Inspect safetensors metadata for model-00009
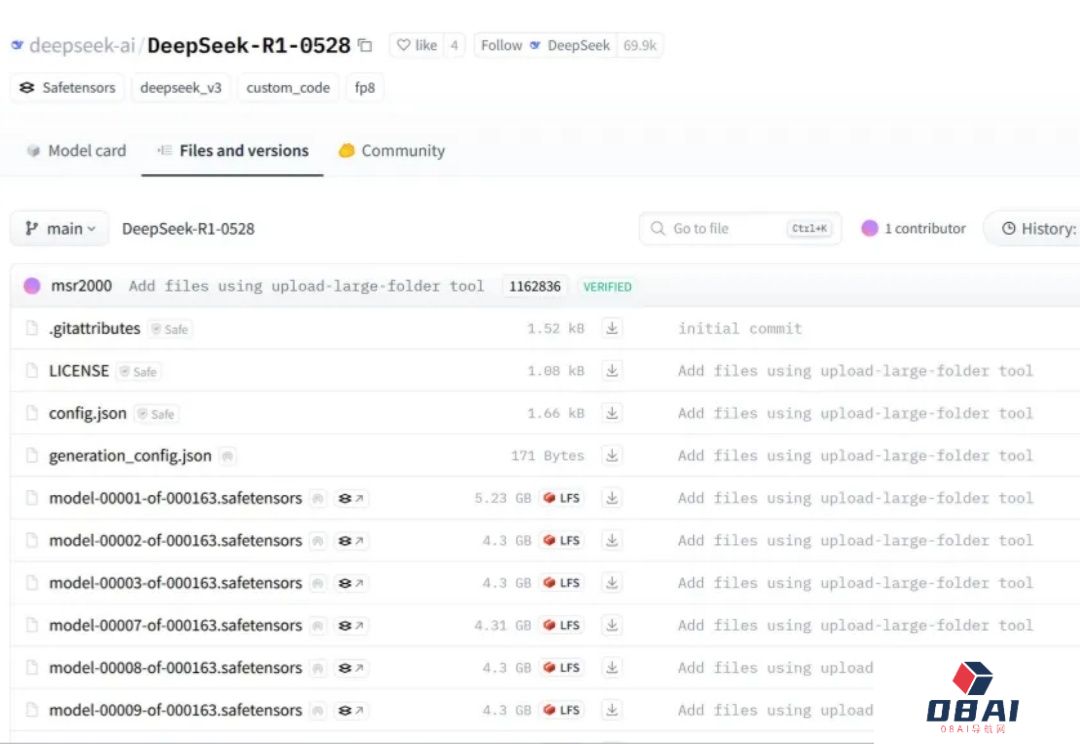This screenshot has width=1080, height=744. coord(351,710)
